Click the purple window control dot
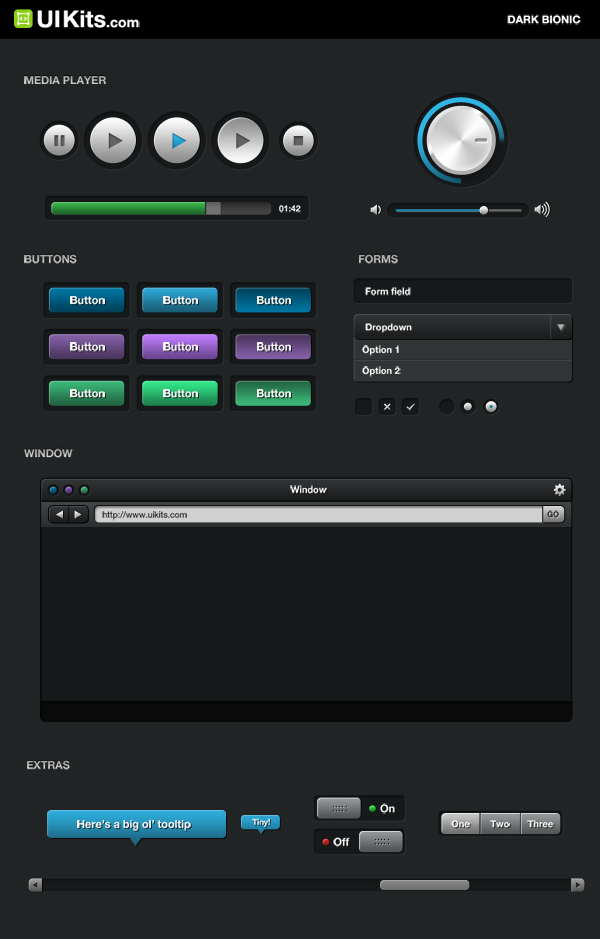Screen dimensions: 600x939 pos(69,490)
